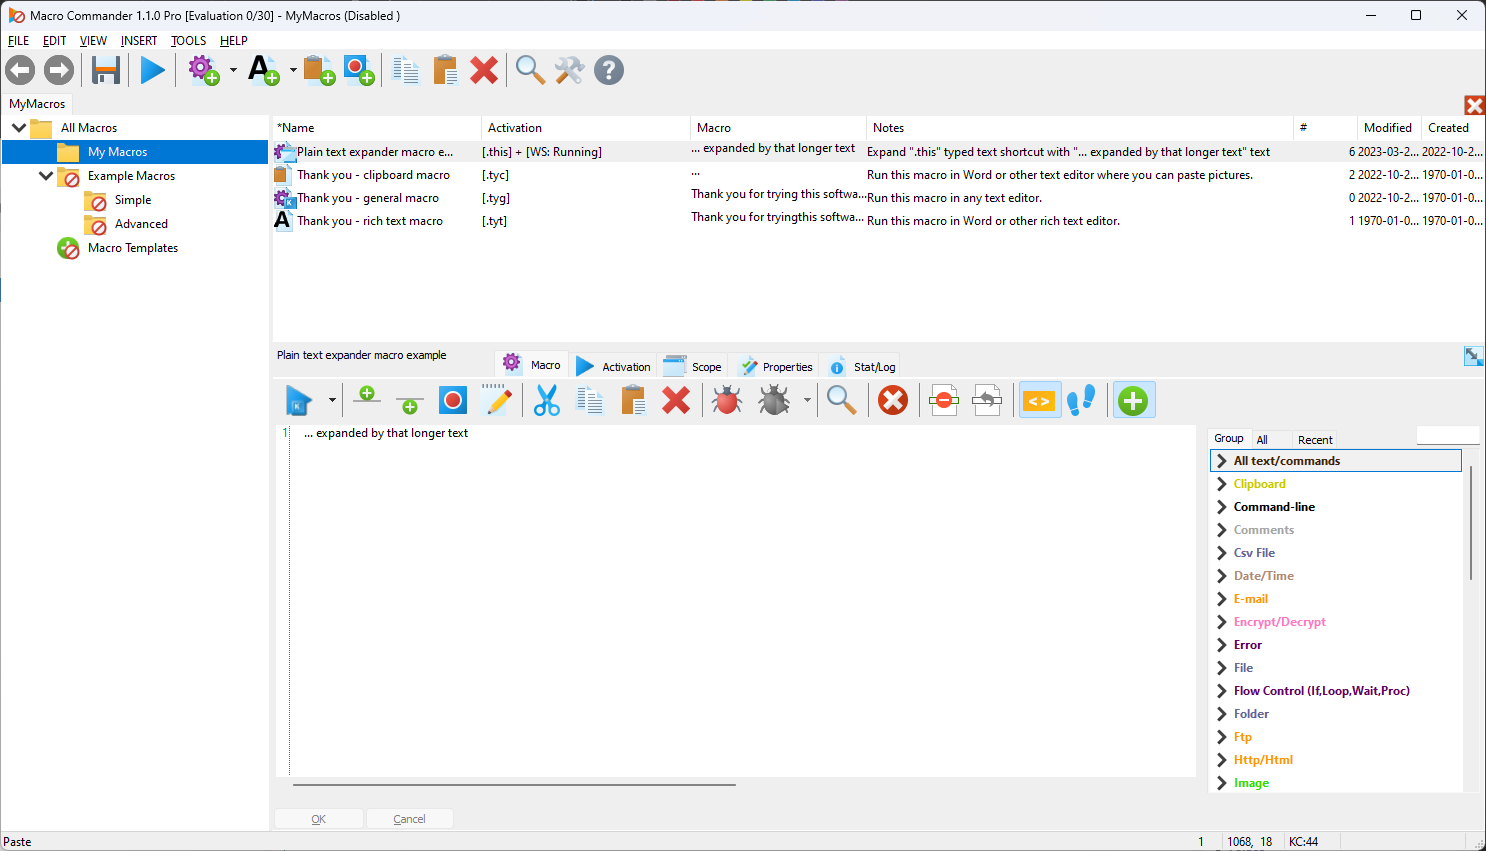This screenshot has height=851, width=1486.
Task: Open the TOOLS menu
Action: 188,41
